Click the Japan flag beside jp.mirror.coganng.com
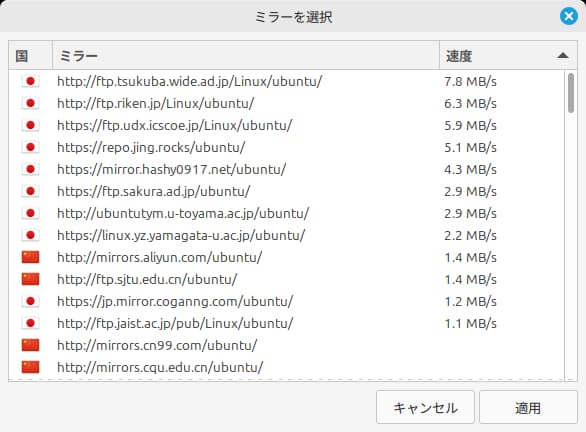Screen dimensions: 586x432 (30, 302)
